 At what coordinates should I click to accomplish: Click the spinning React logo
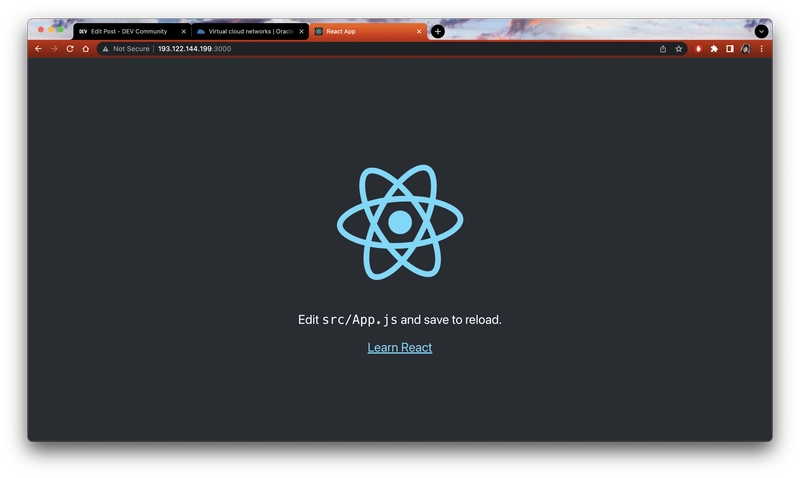pyautogui.click(x=400, y=222)
